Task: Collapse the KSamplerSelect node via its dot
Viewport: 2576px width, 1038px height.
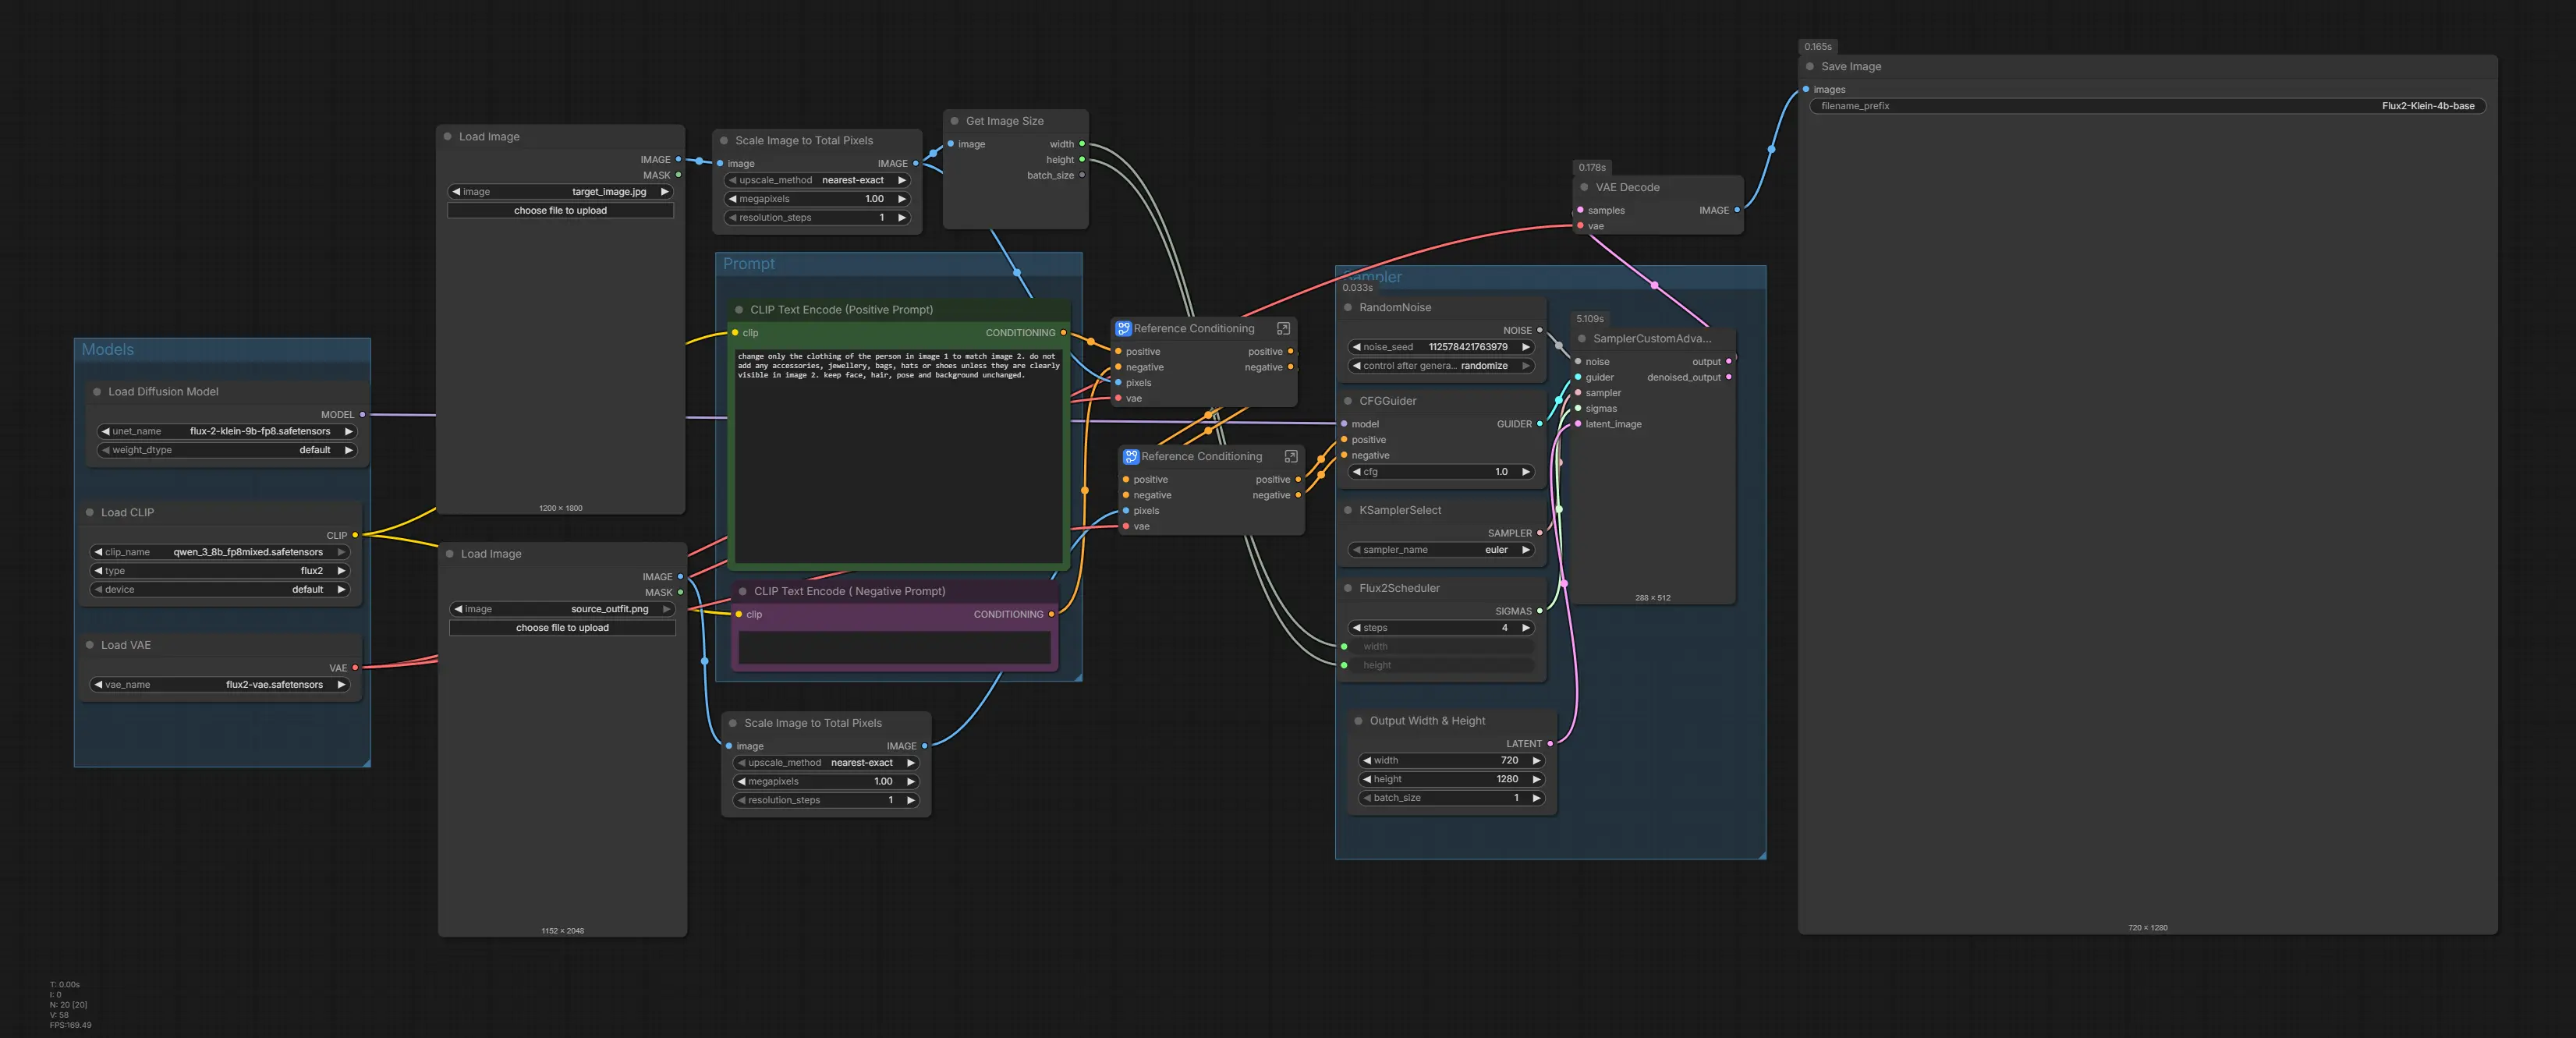Action: pyautogui.click(x=1348, y=510)
